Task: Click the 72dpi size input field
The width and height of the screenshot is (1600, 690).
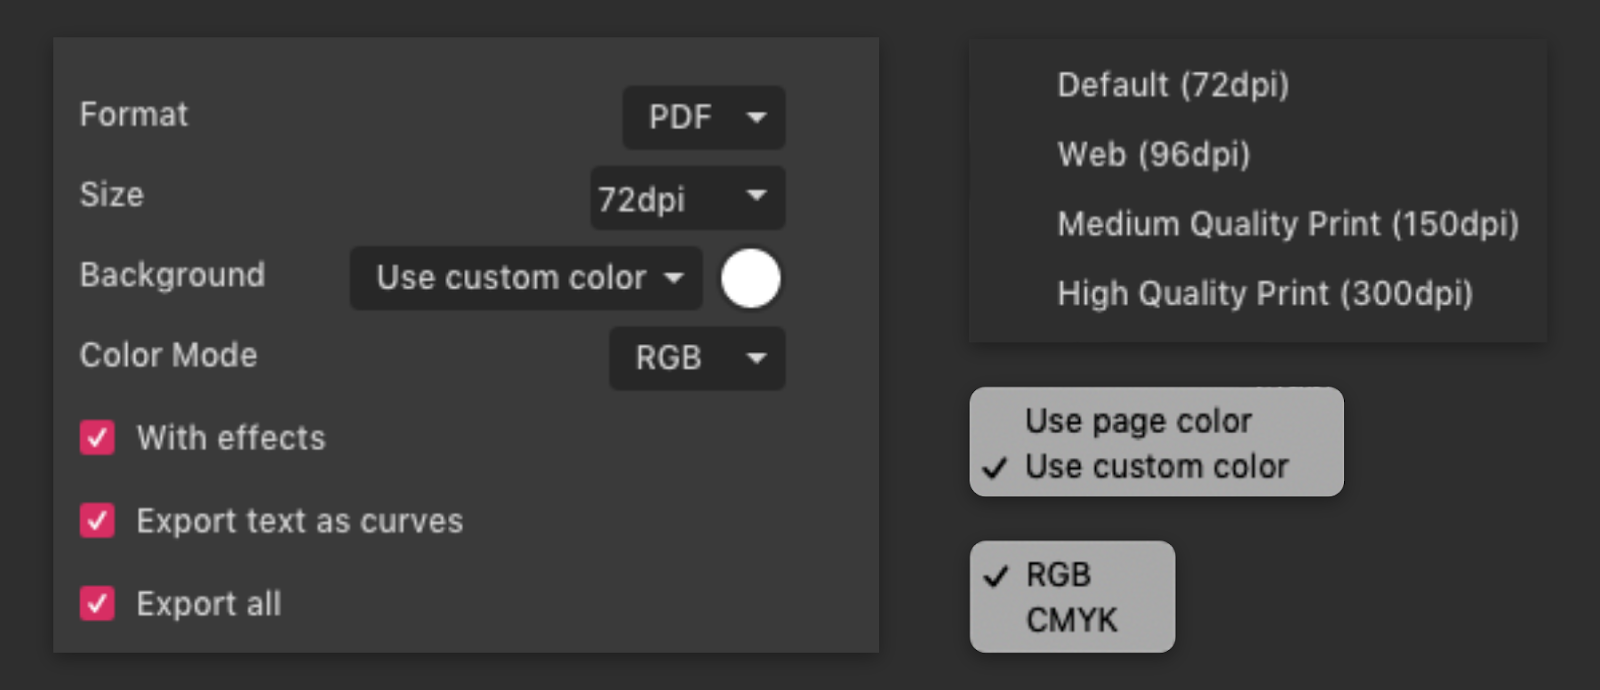Action: point(642,199)
